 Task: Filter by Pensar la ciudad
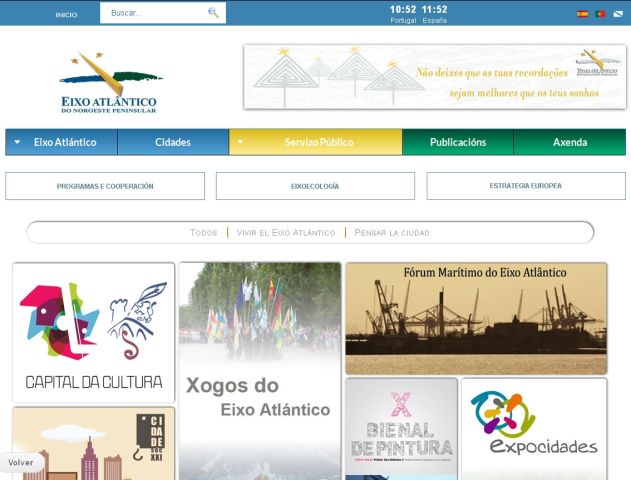pyautogui.click(x=392, y=233)
